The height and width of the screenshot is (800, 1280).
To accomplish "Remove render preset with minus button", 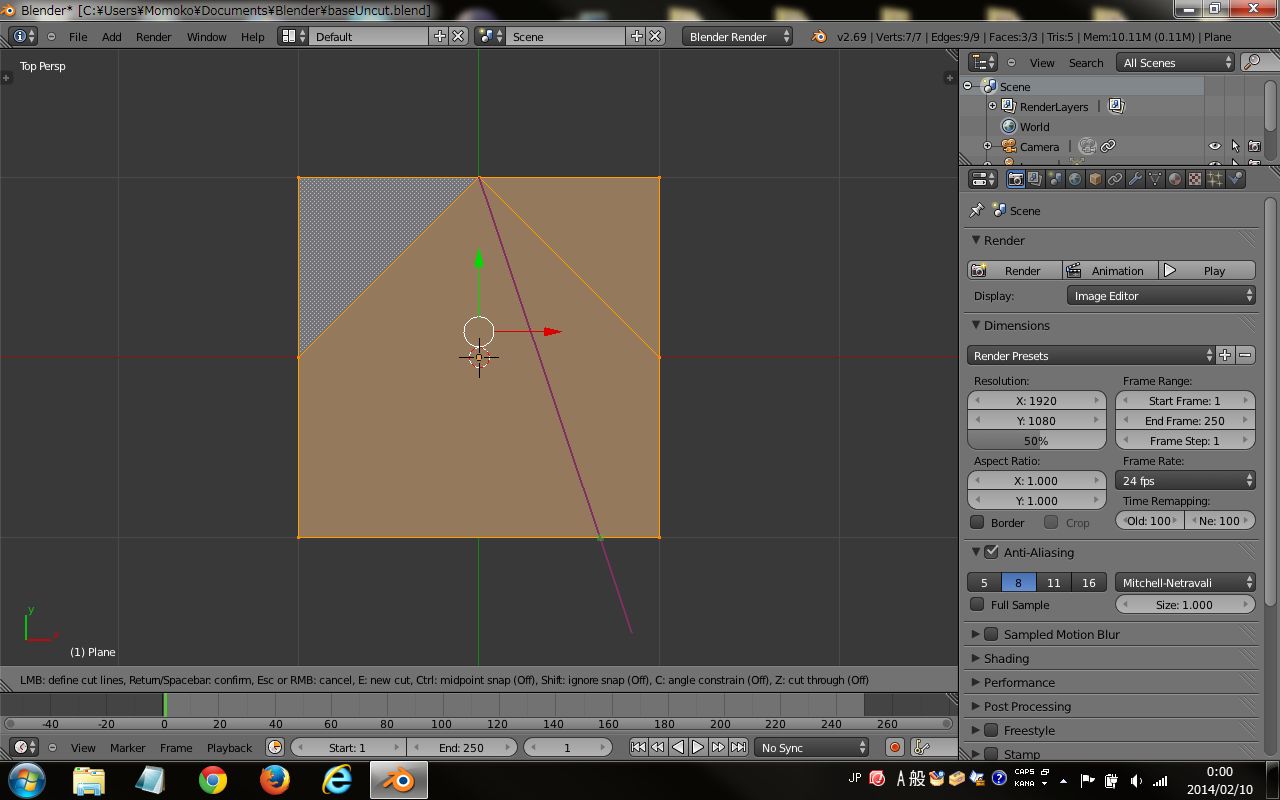I will tap(1245, 355).
